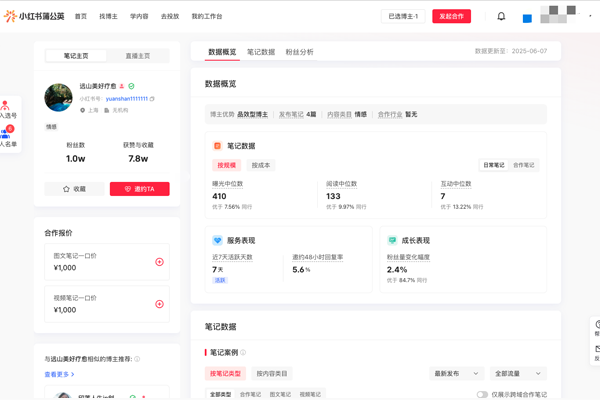This screenshot has height=400, width=600.
Task: Click the blue 服务表现 heart icon
Action: [x=217, y=240]
